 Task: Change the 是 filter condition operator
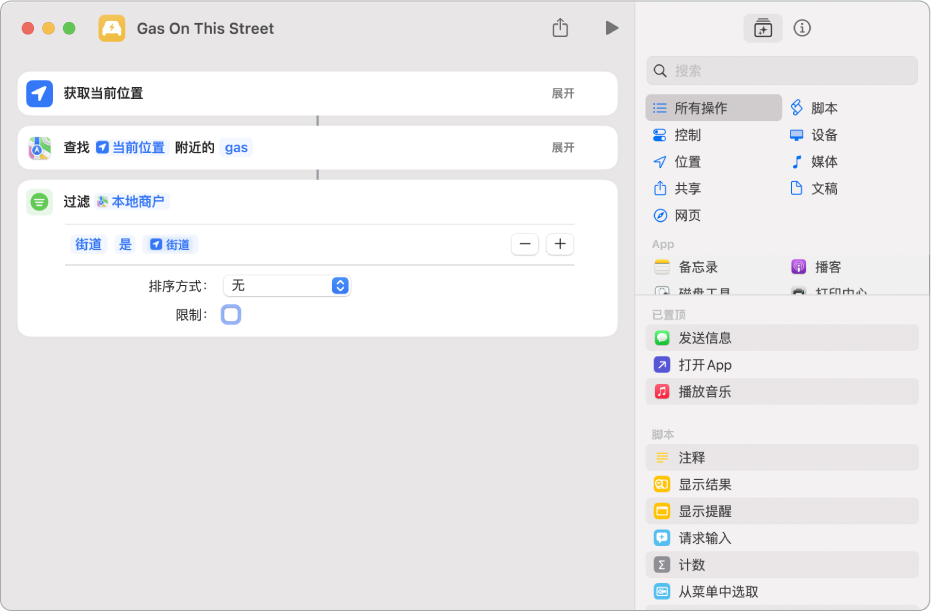pos(125,244)
